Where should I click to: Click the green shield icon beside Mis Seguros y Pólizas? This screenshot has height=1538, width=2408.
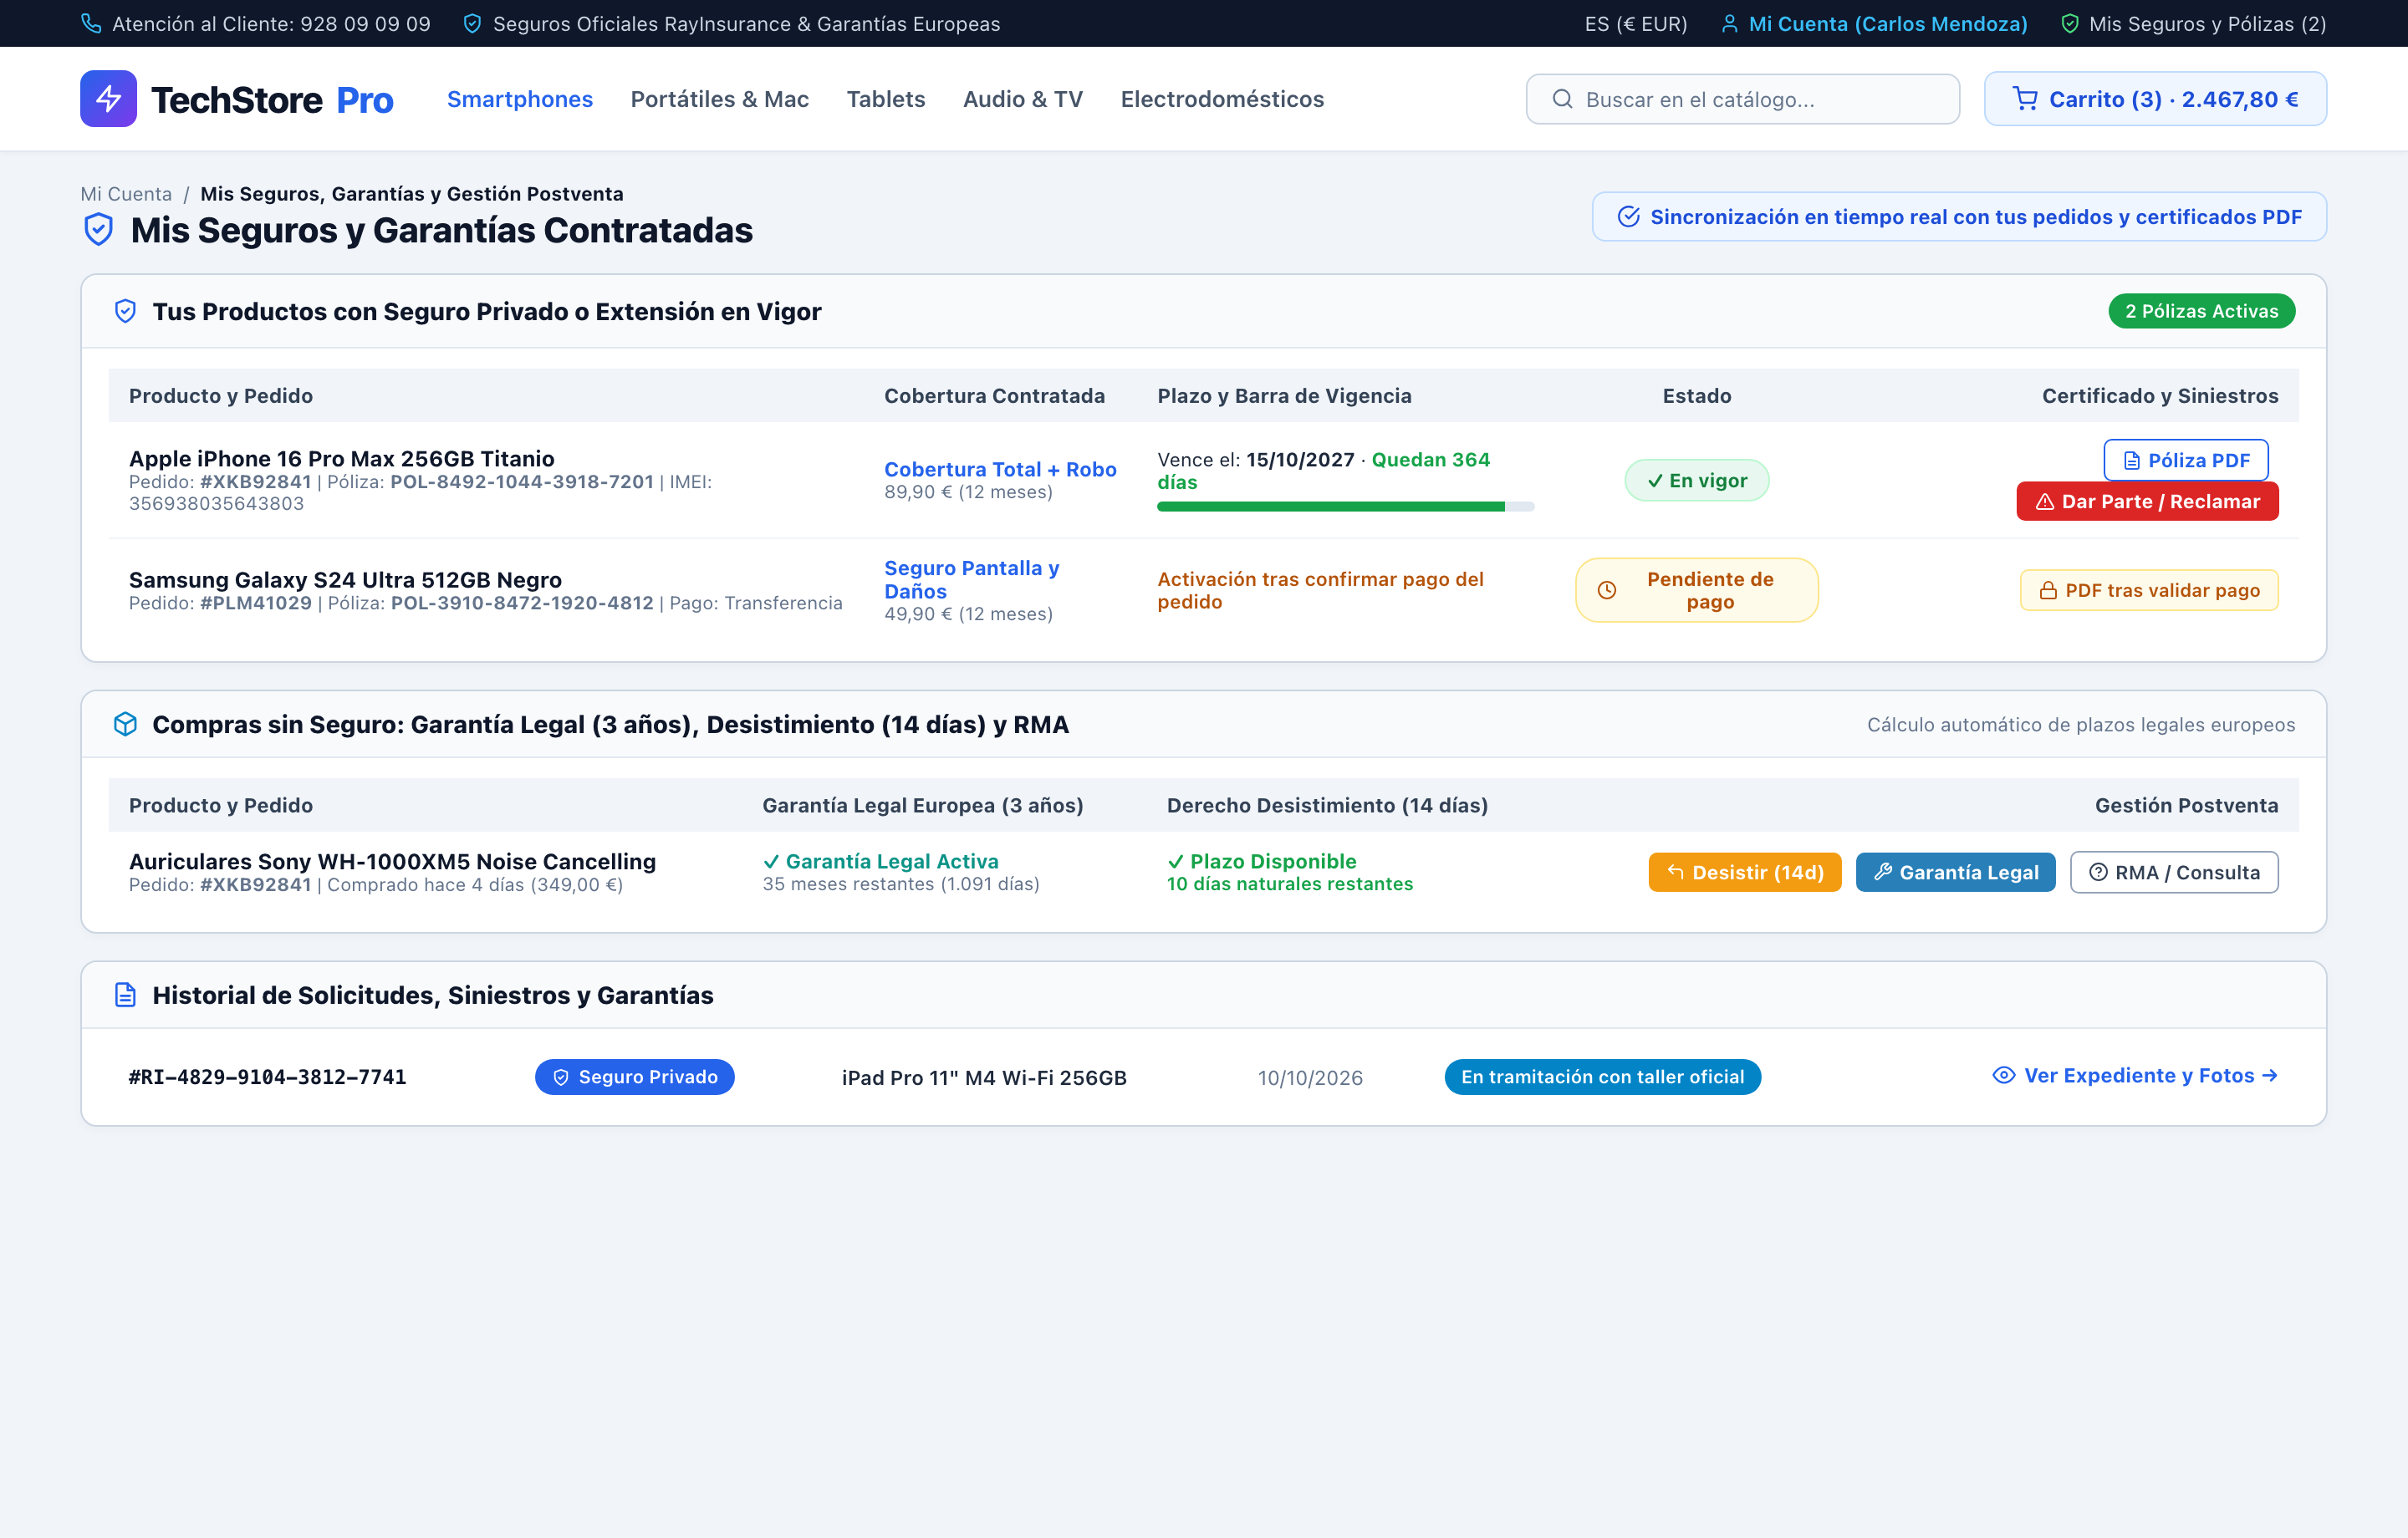click(2070, 23)
